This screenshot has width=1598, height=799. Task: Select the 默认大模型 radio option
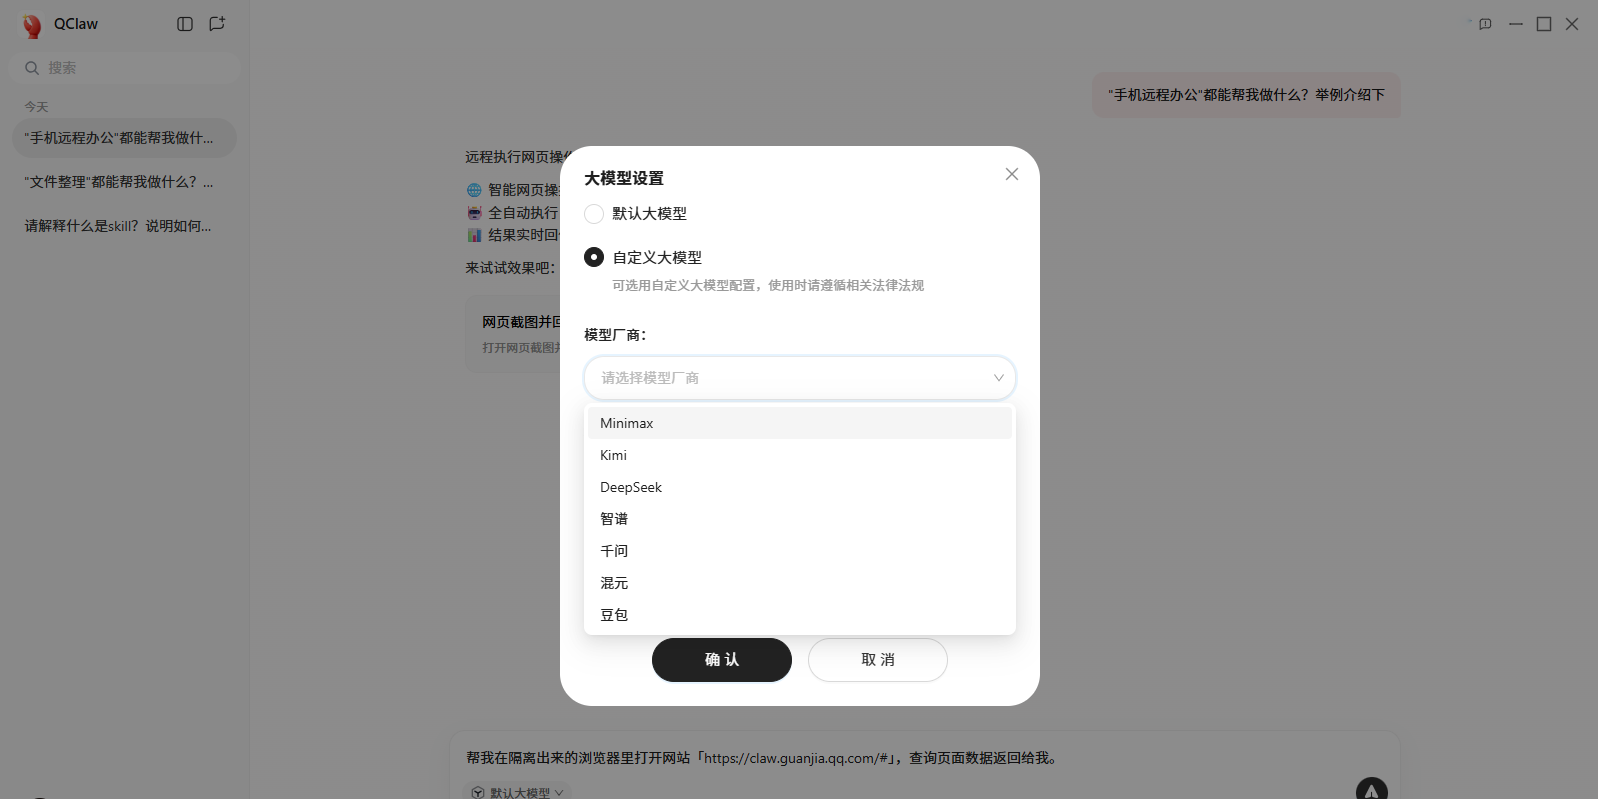[x=594, y=213]
